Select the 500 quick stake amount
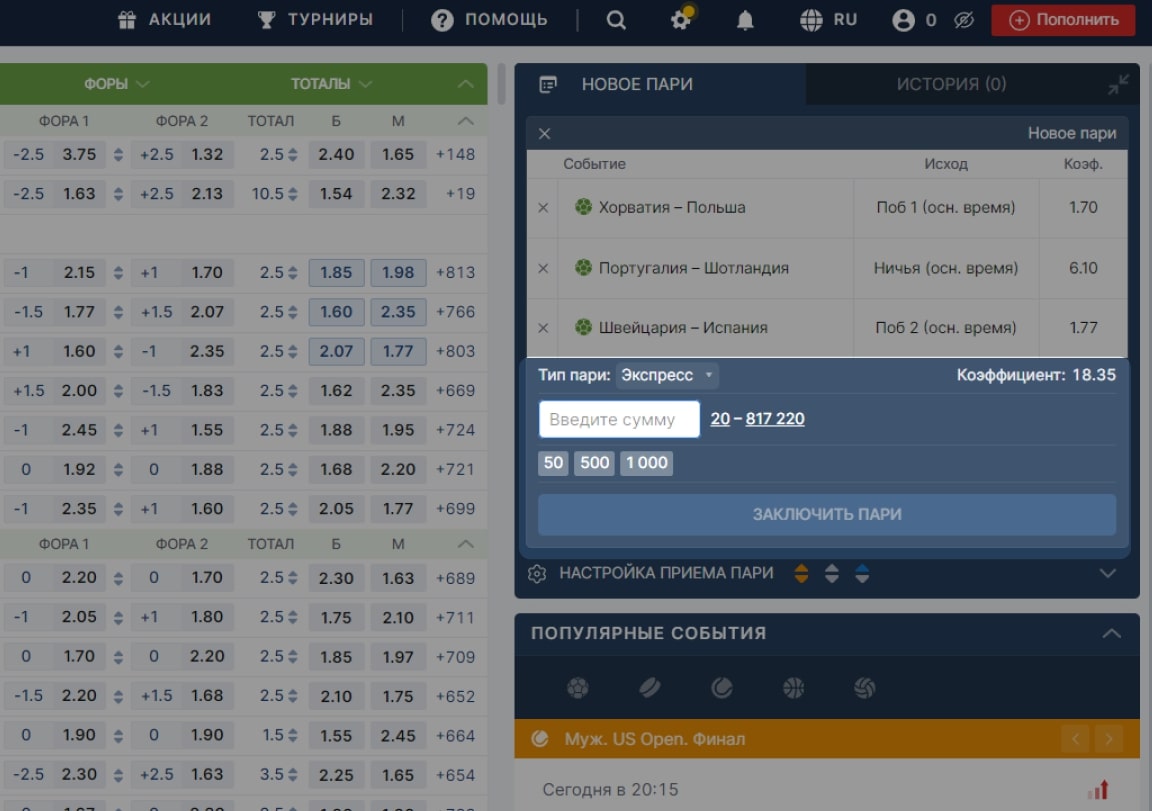Screen dimensions: 1152x811 coord(594,463)
